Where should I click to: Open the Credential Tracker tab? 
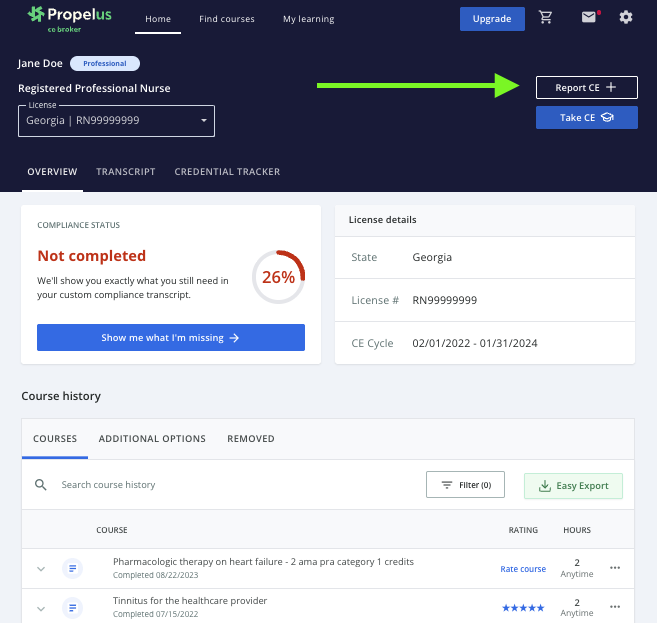click(x=227, y=172)
